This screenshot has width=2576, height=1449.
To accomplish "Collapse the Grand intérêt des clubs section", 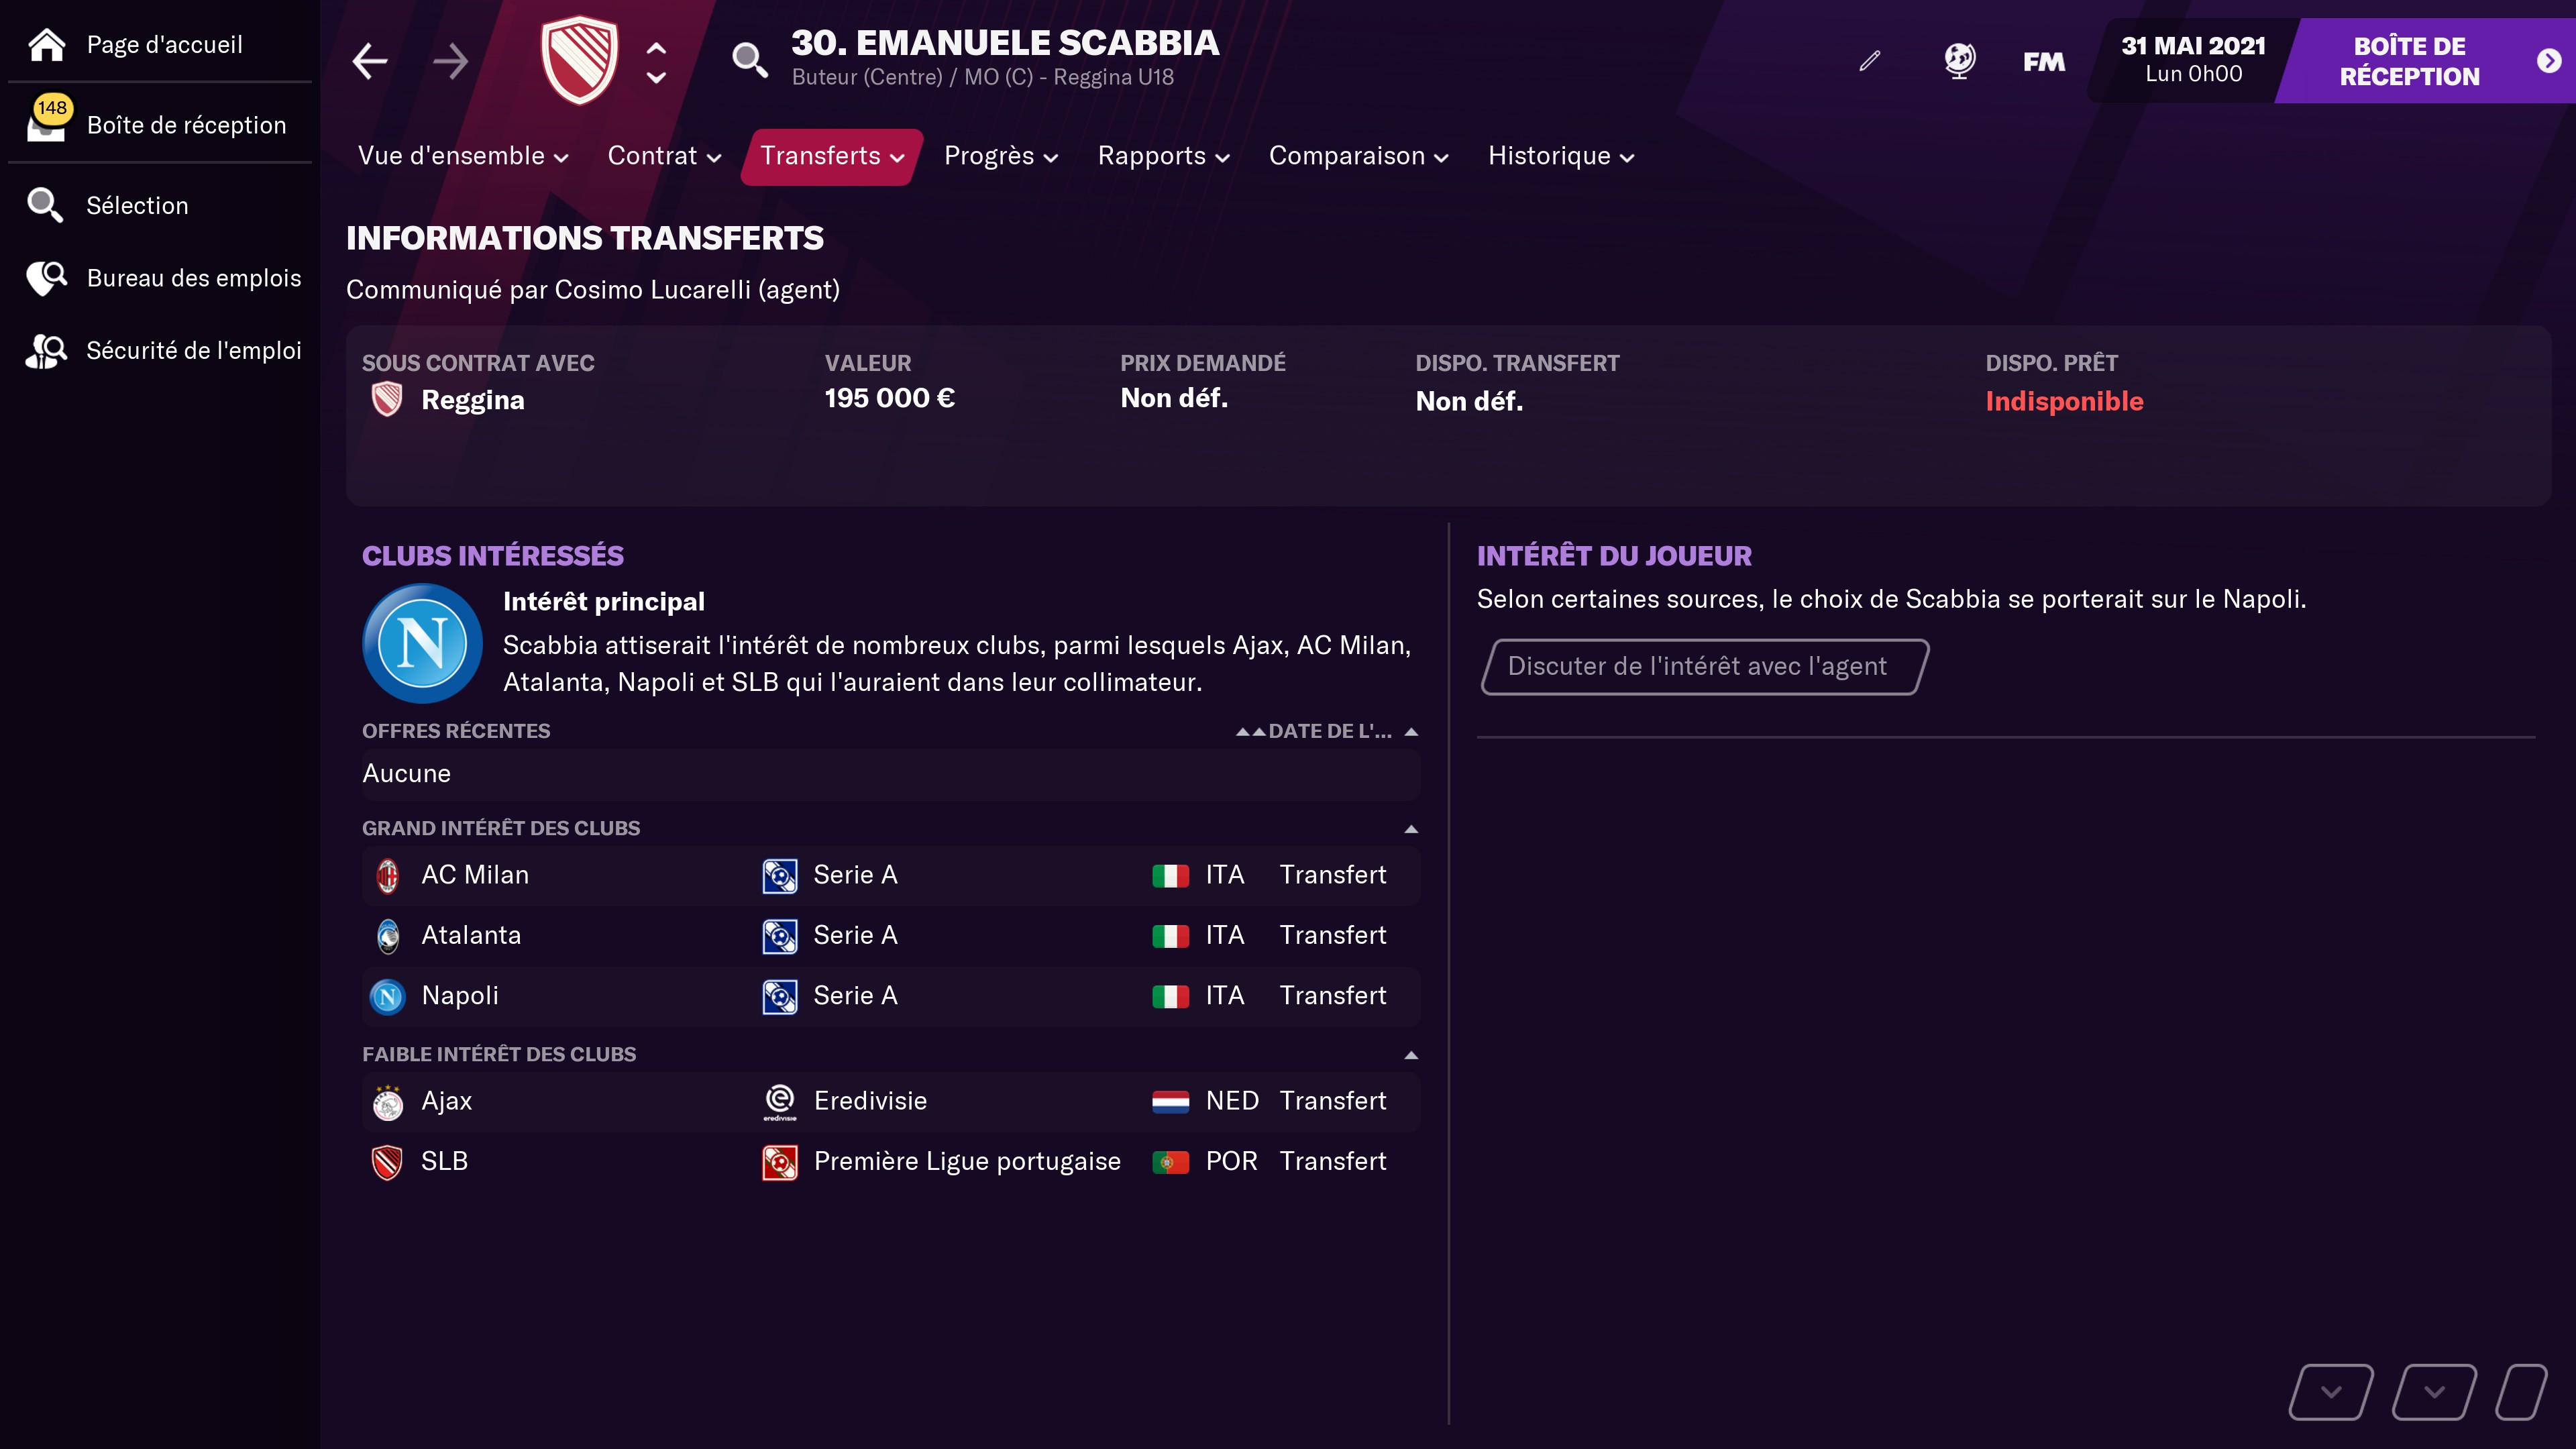I will [x=1411, y=829].
